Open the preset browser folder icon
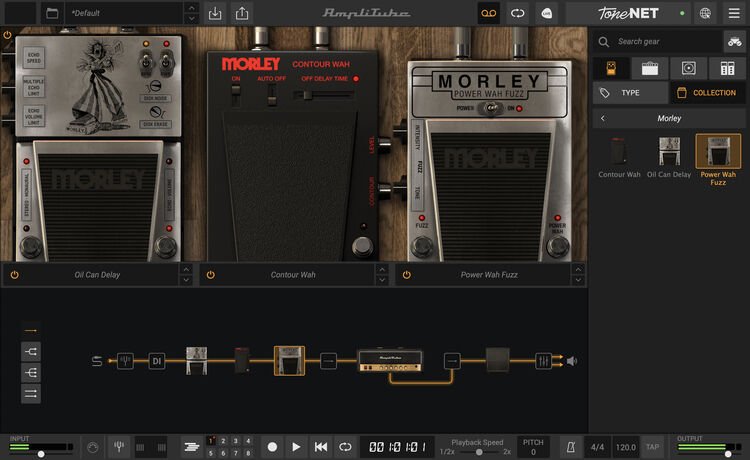The height and width of the screenshot is (460, 750). [x=51, y=13]
